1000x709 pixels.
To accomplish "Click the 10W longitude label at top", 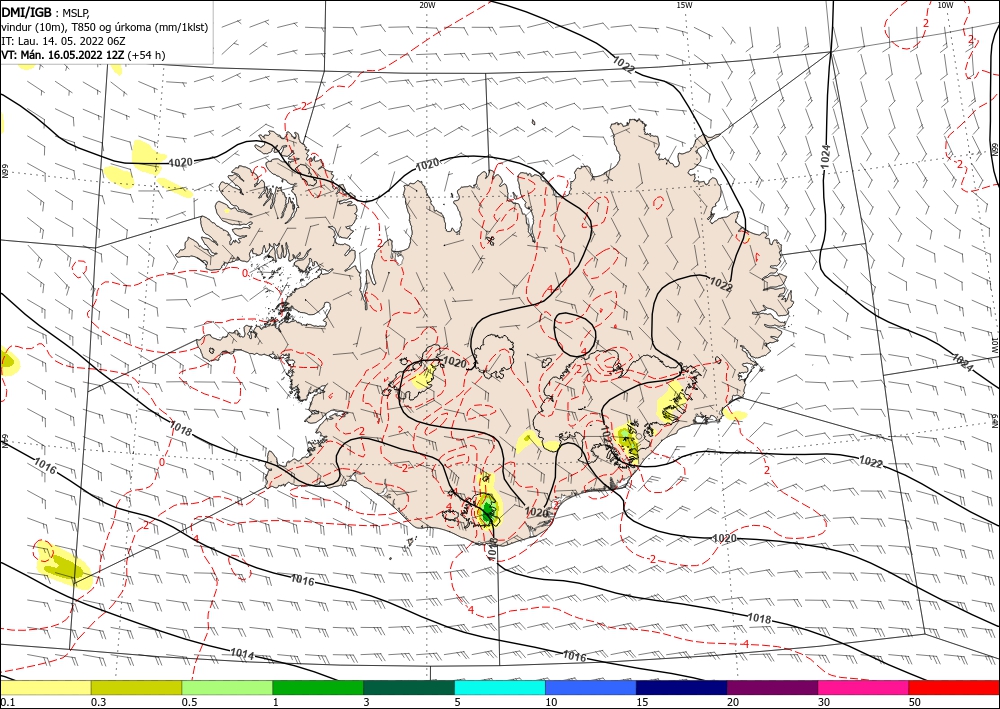I will 945,5.
